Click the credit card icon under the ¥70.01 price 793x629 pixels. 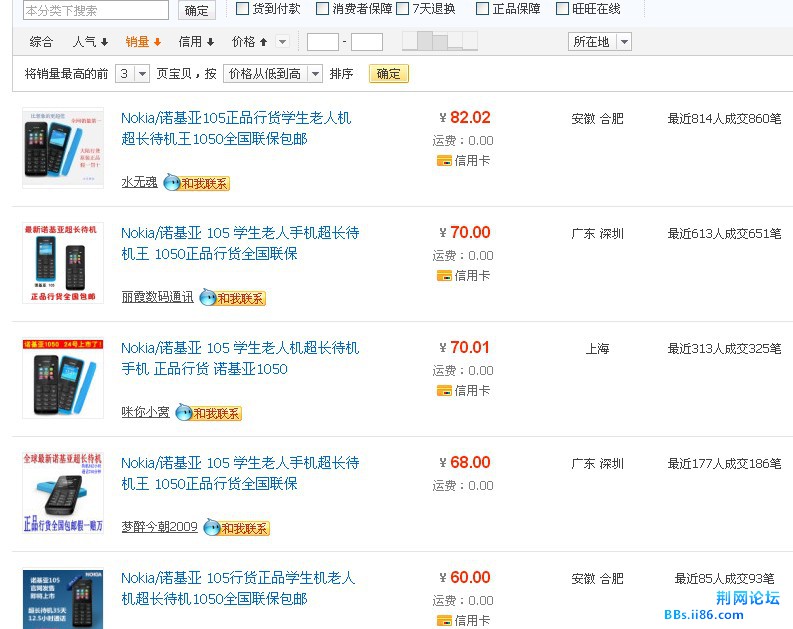coord(444,390)
